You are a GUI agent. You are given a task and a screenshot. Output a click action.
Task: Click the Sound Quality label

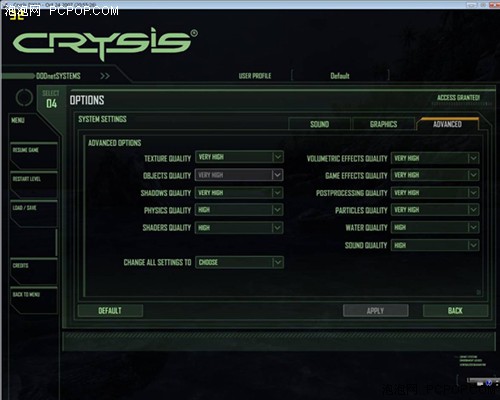(366, 245)
